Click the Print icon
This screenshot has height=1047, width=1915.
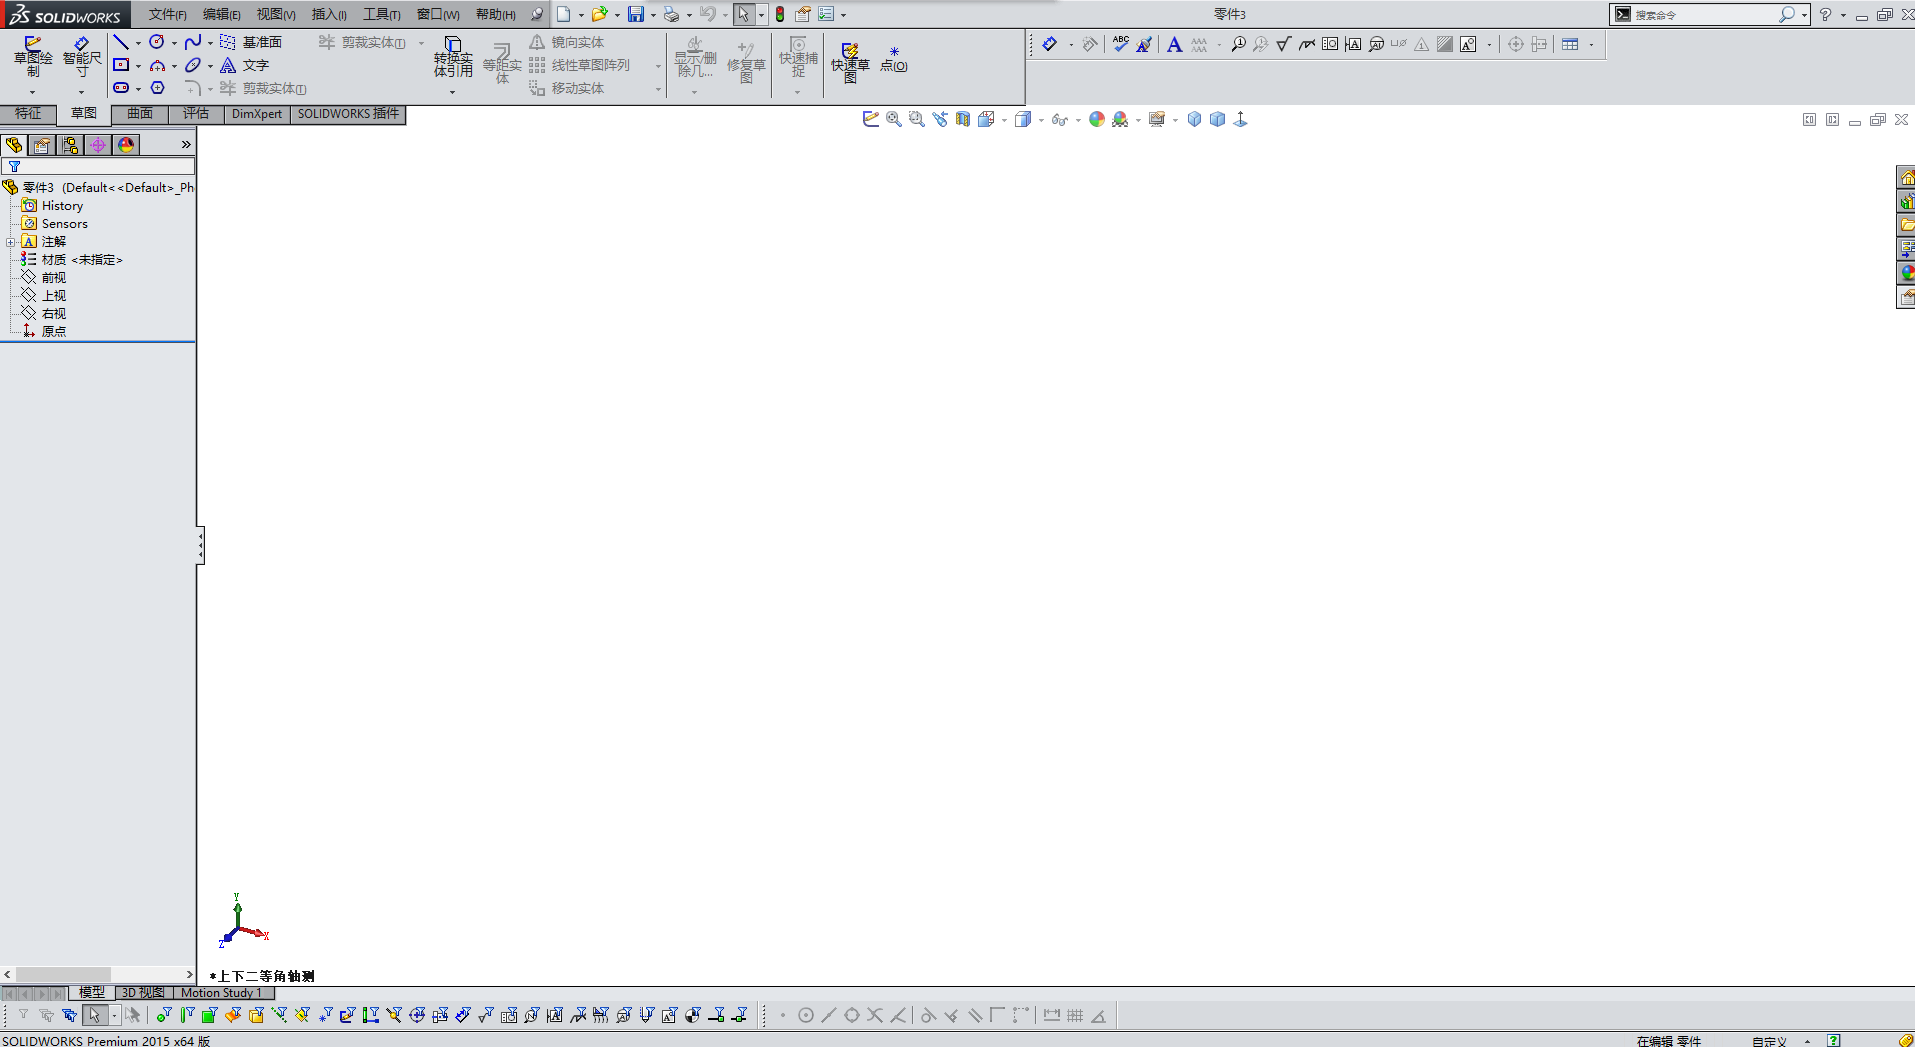[x=671, y=14]
